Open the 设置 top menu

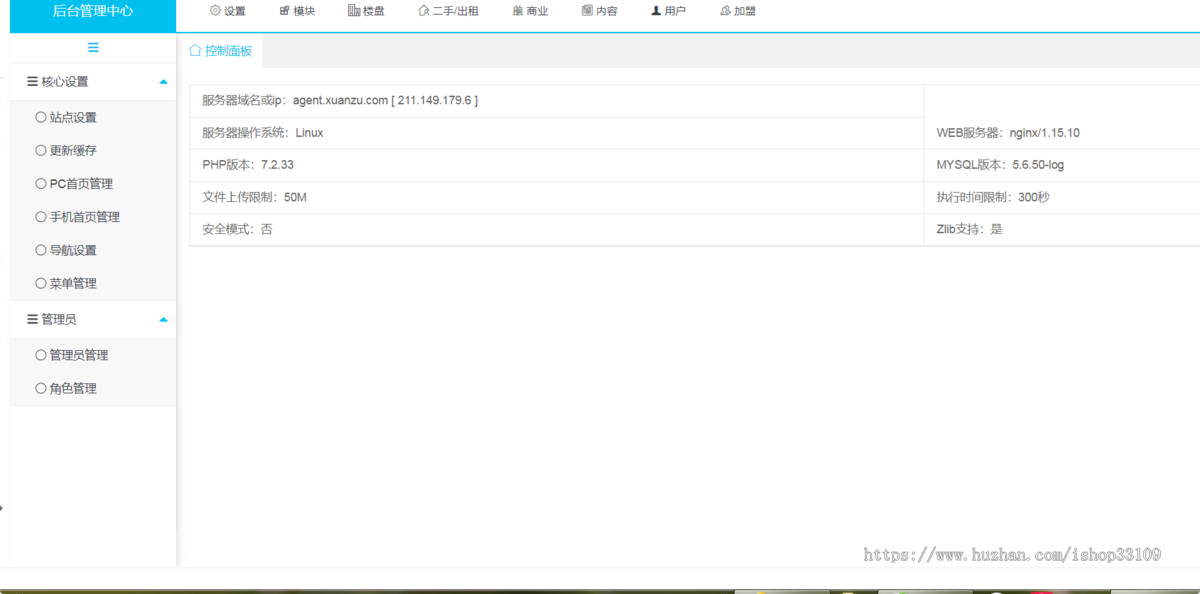pyautogui.click(x=227, y=11)
